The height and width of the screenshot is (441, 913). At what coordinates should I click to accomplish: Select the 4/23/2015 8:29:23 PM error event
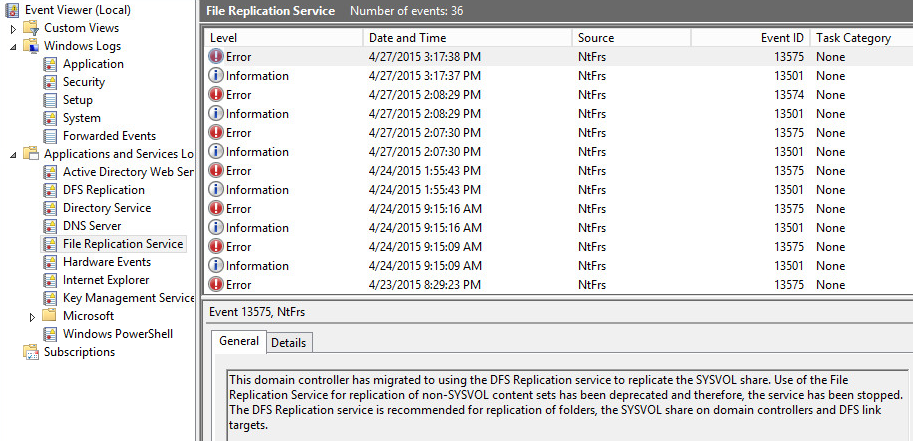coord(425,285)
